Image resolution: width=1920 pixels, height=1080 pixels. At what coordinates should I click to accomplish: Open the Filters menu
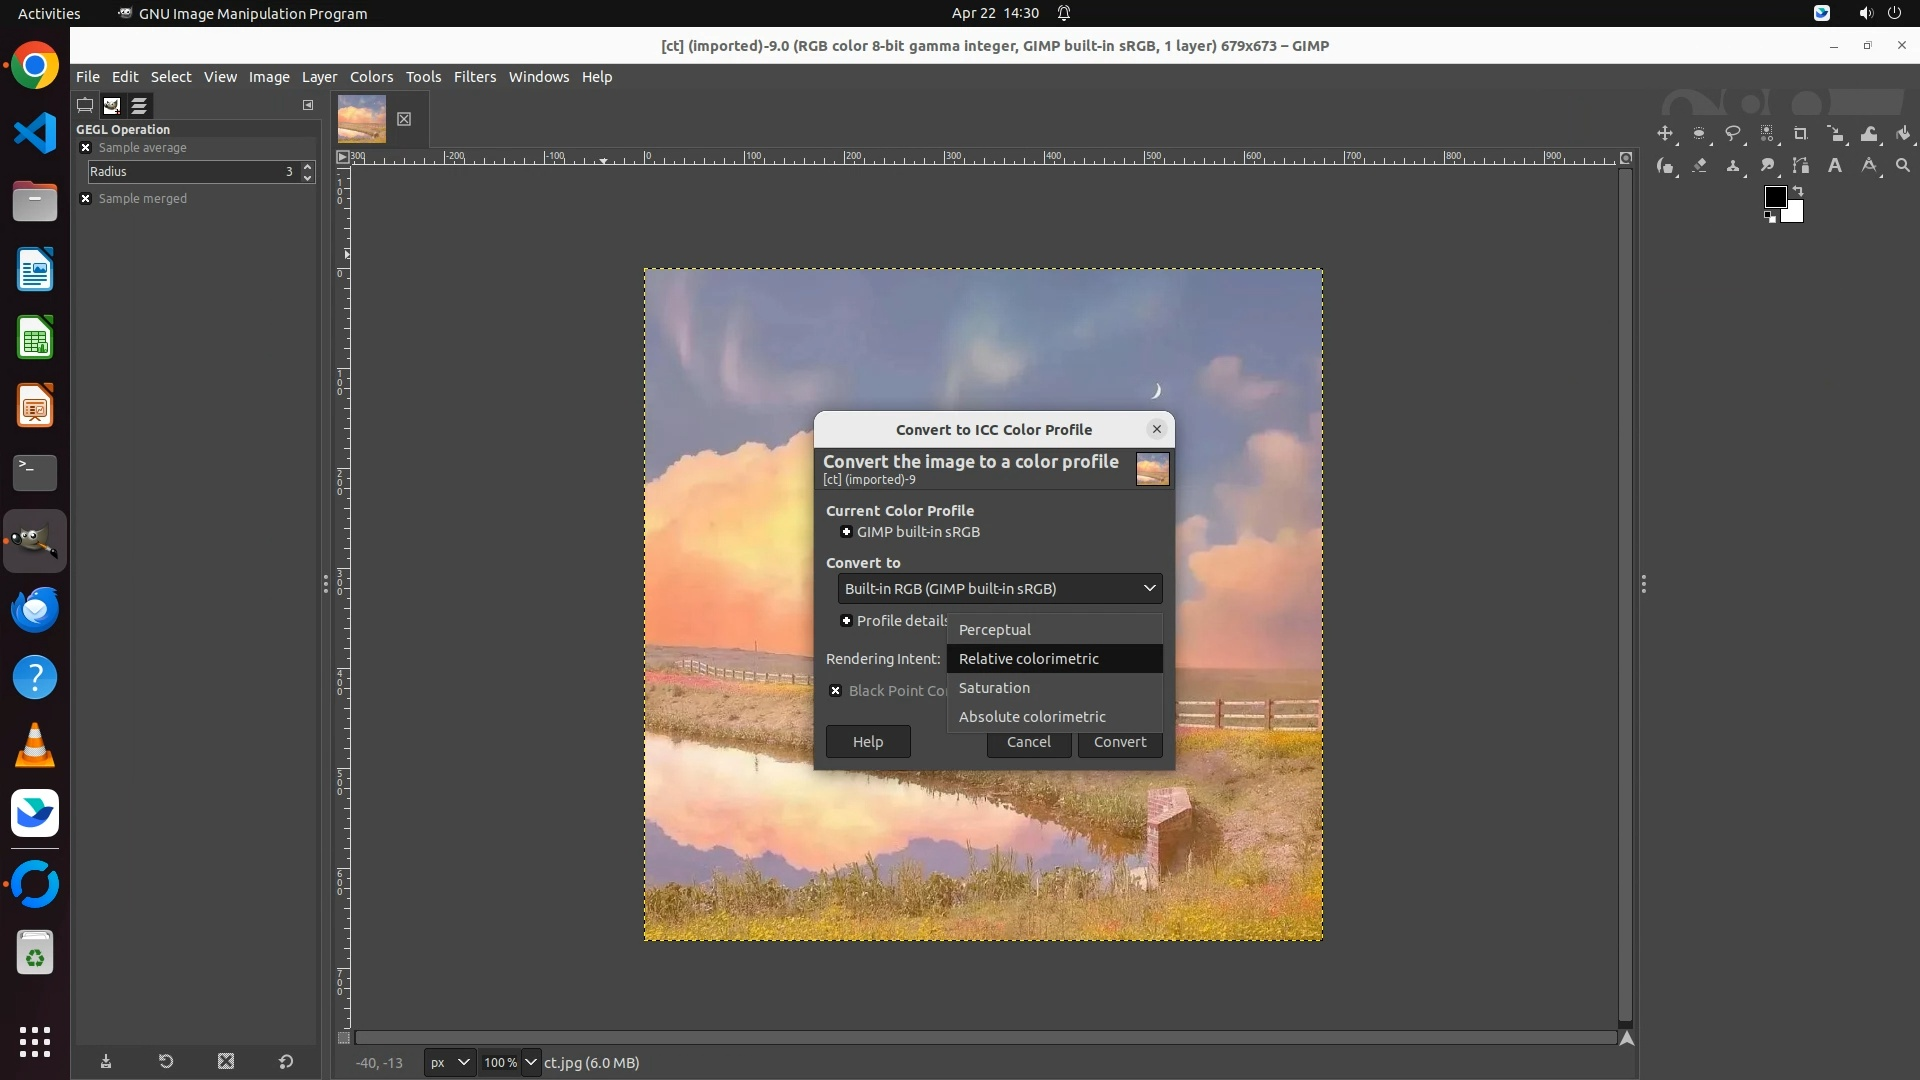click(x=474, y=77)
